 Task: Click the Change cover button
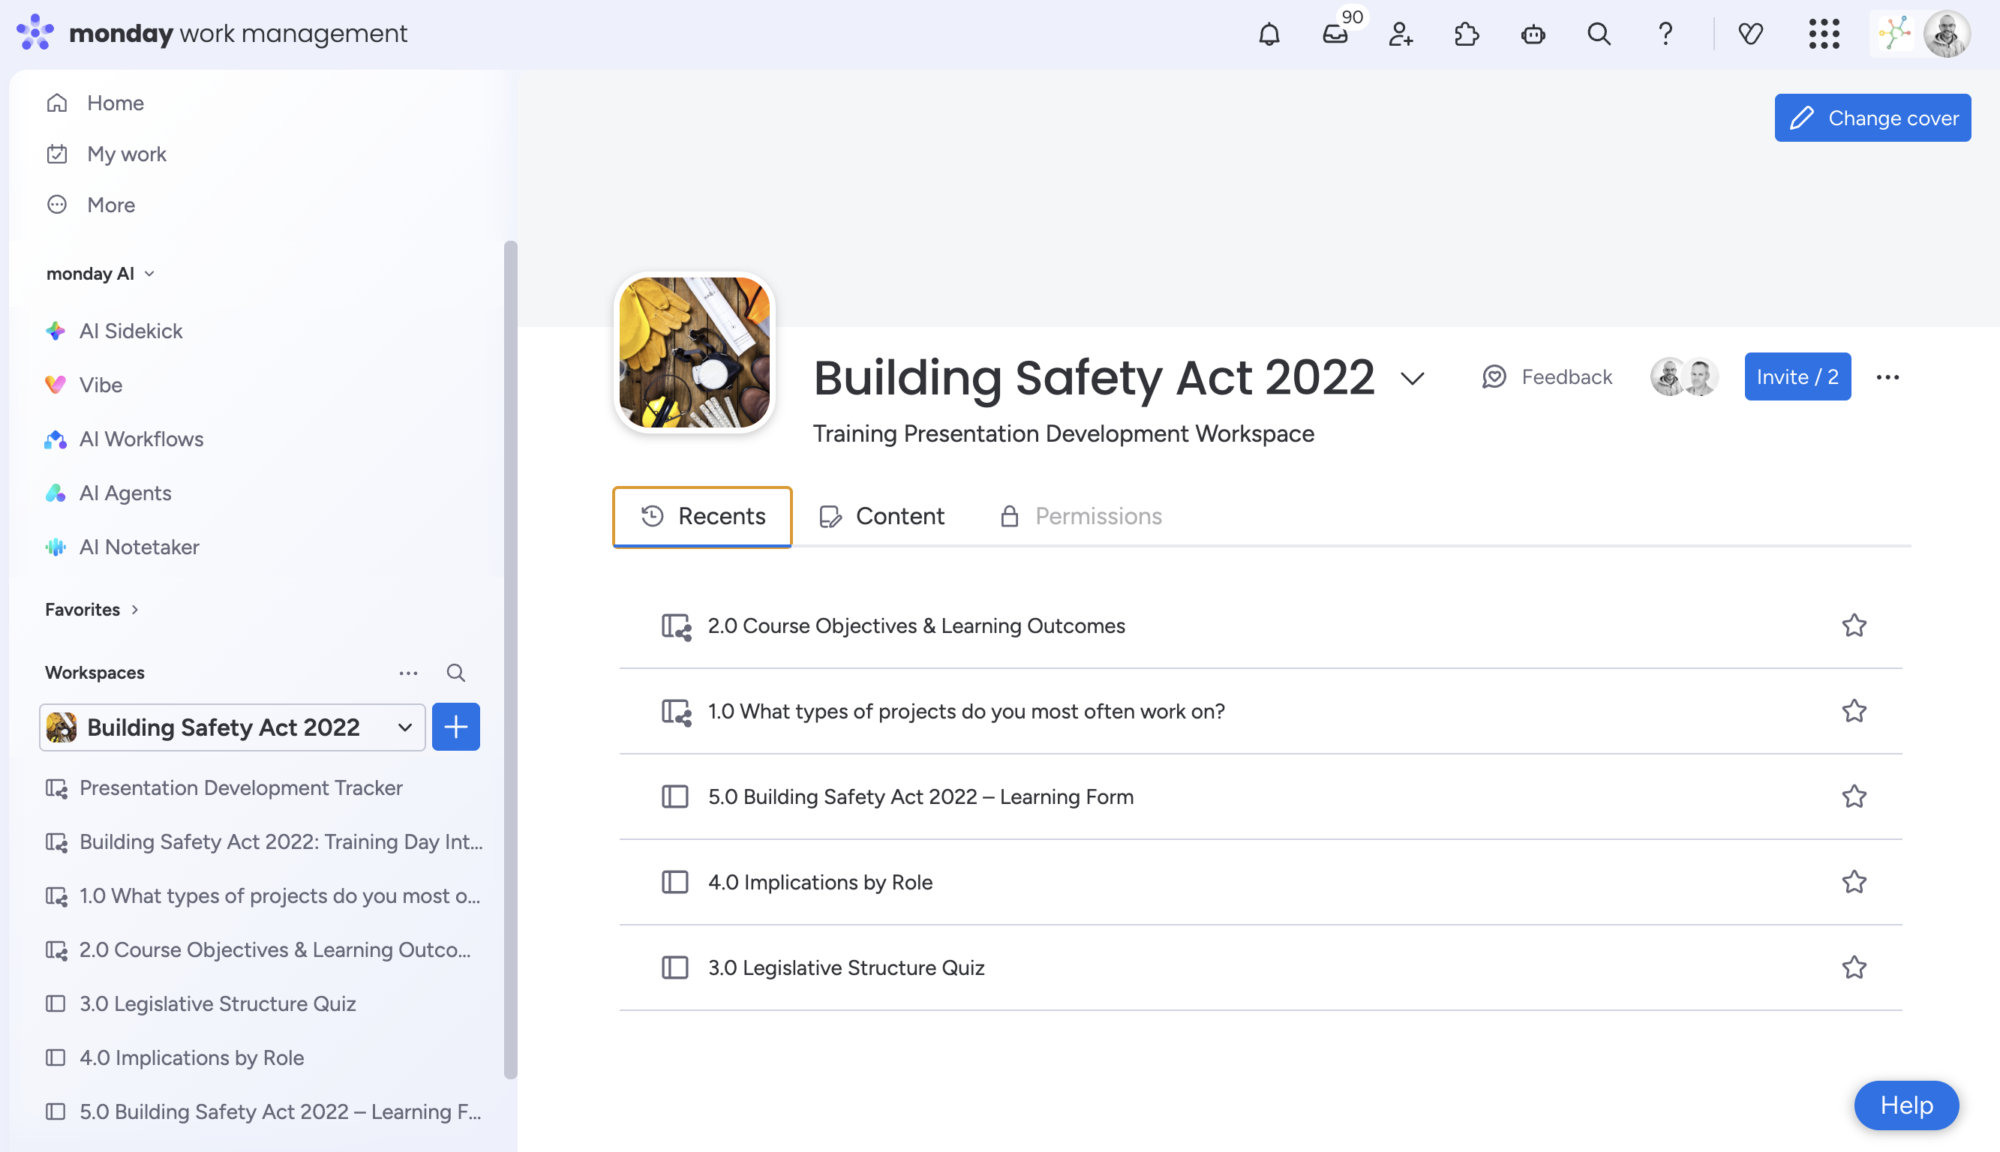tap(1872, 118)
